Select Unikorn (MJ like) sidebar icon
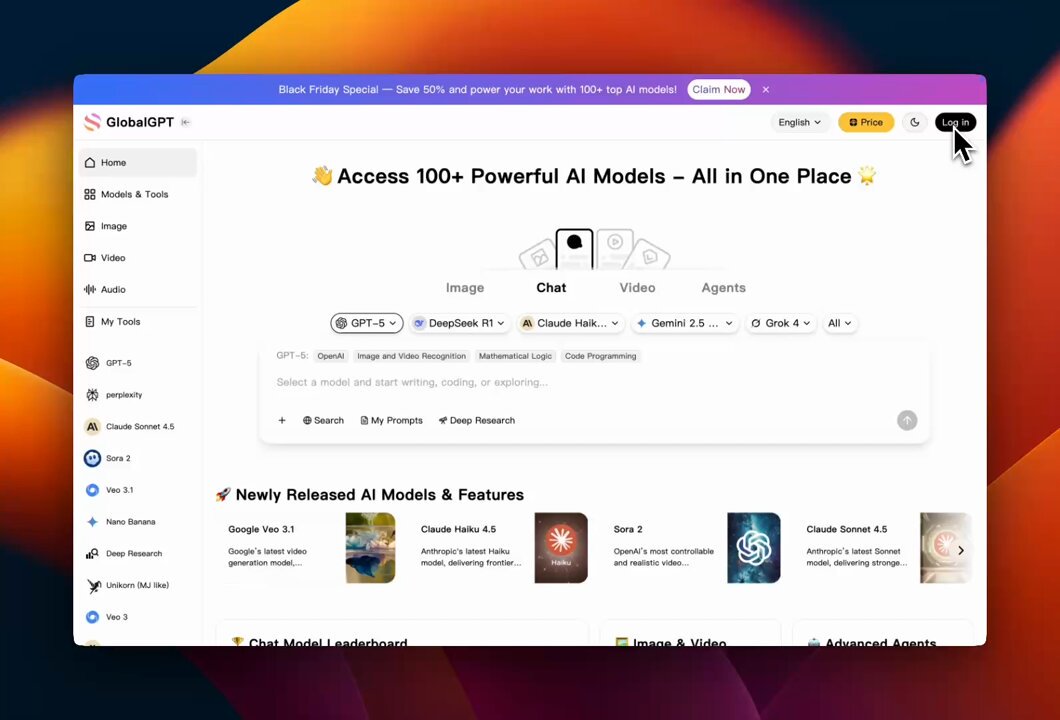This screenshot has height=720, width=1060. [x=94, y=585]
